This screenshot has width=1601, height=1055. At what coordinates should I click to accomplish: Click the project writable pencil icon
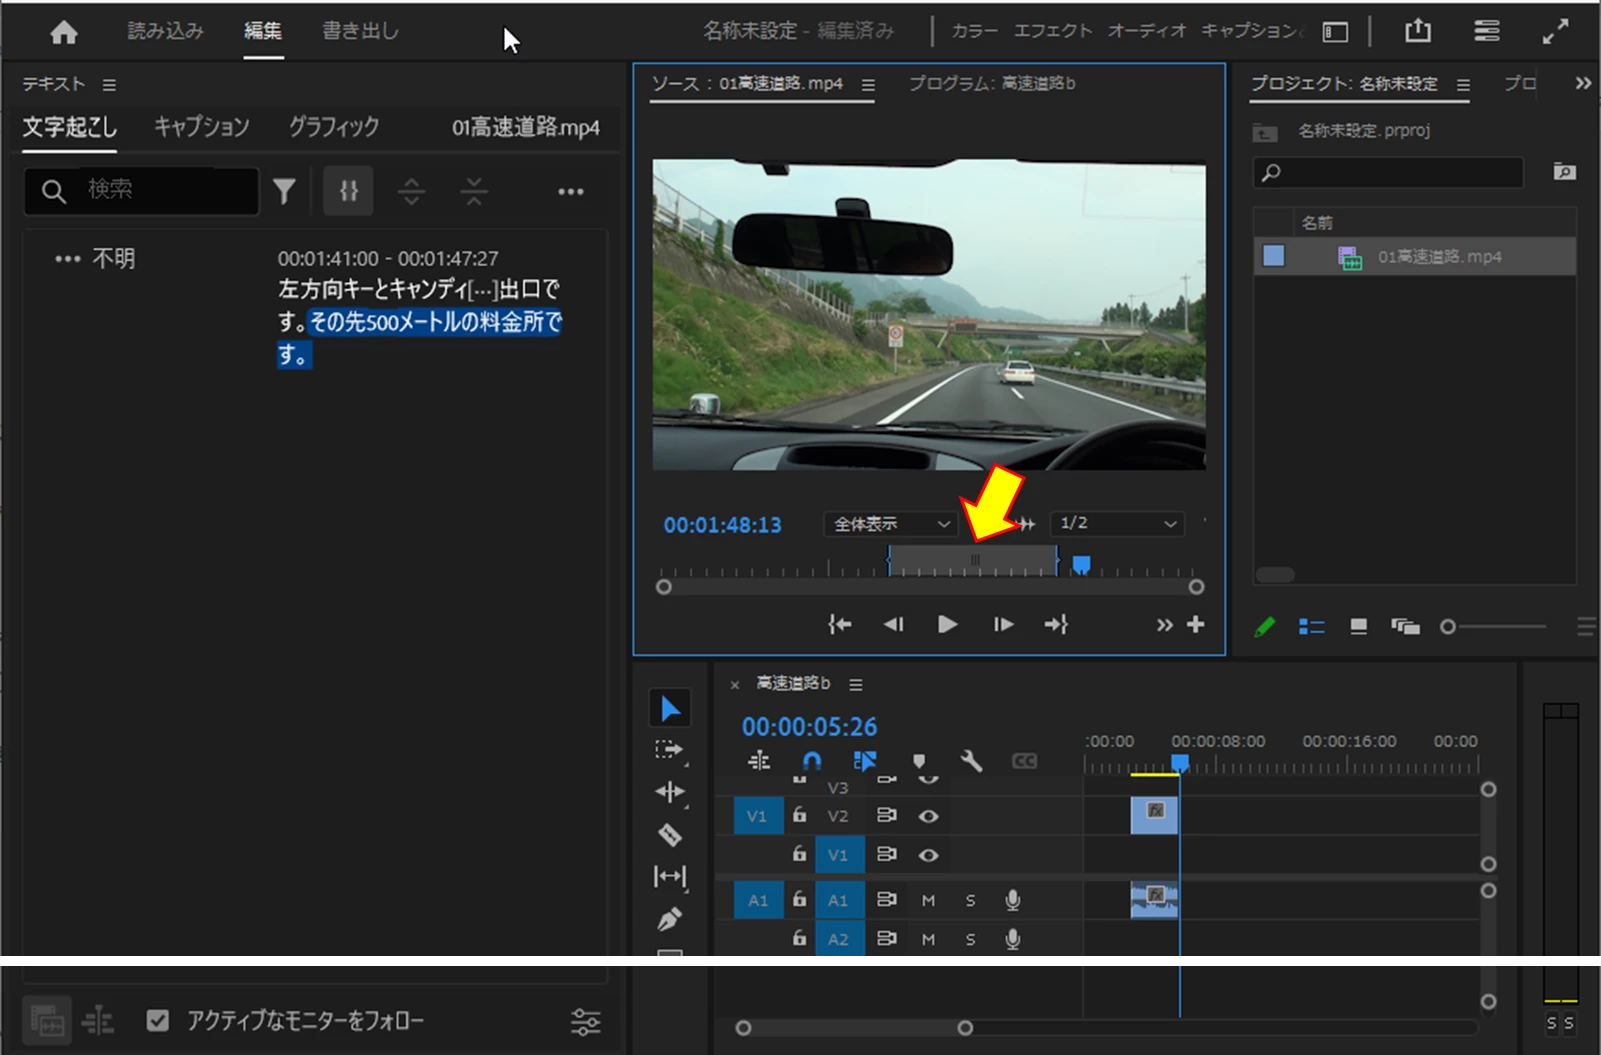(x=1265, y=627)
